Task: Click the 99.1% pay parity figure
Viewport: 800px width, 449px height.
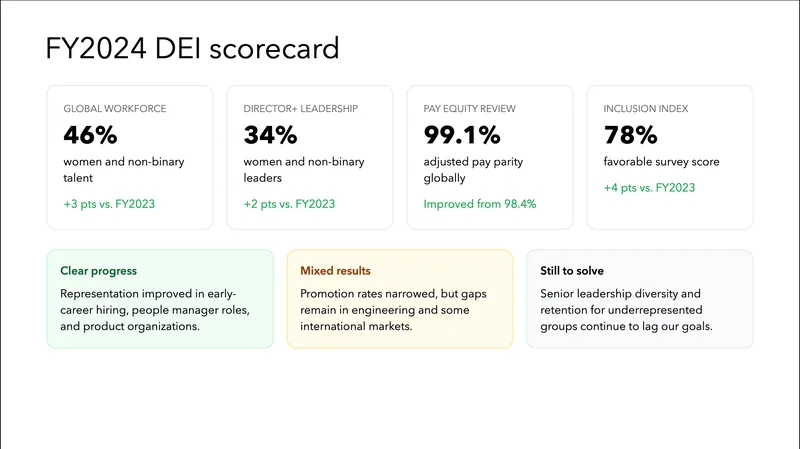Action: point(460,135)
